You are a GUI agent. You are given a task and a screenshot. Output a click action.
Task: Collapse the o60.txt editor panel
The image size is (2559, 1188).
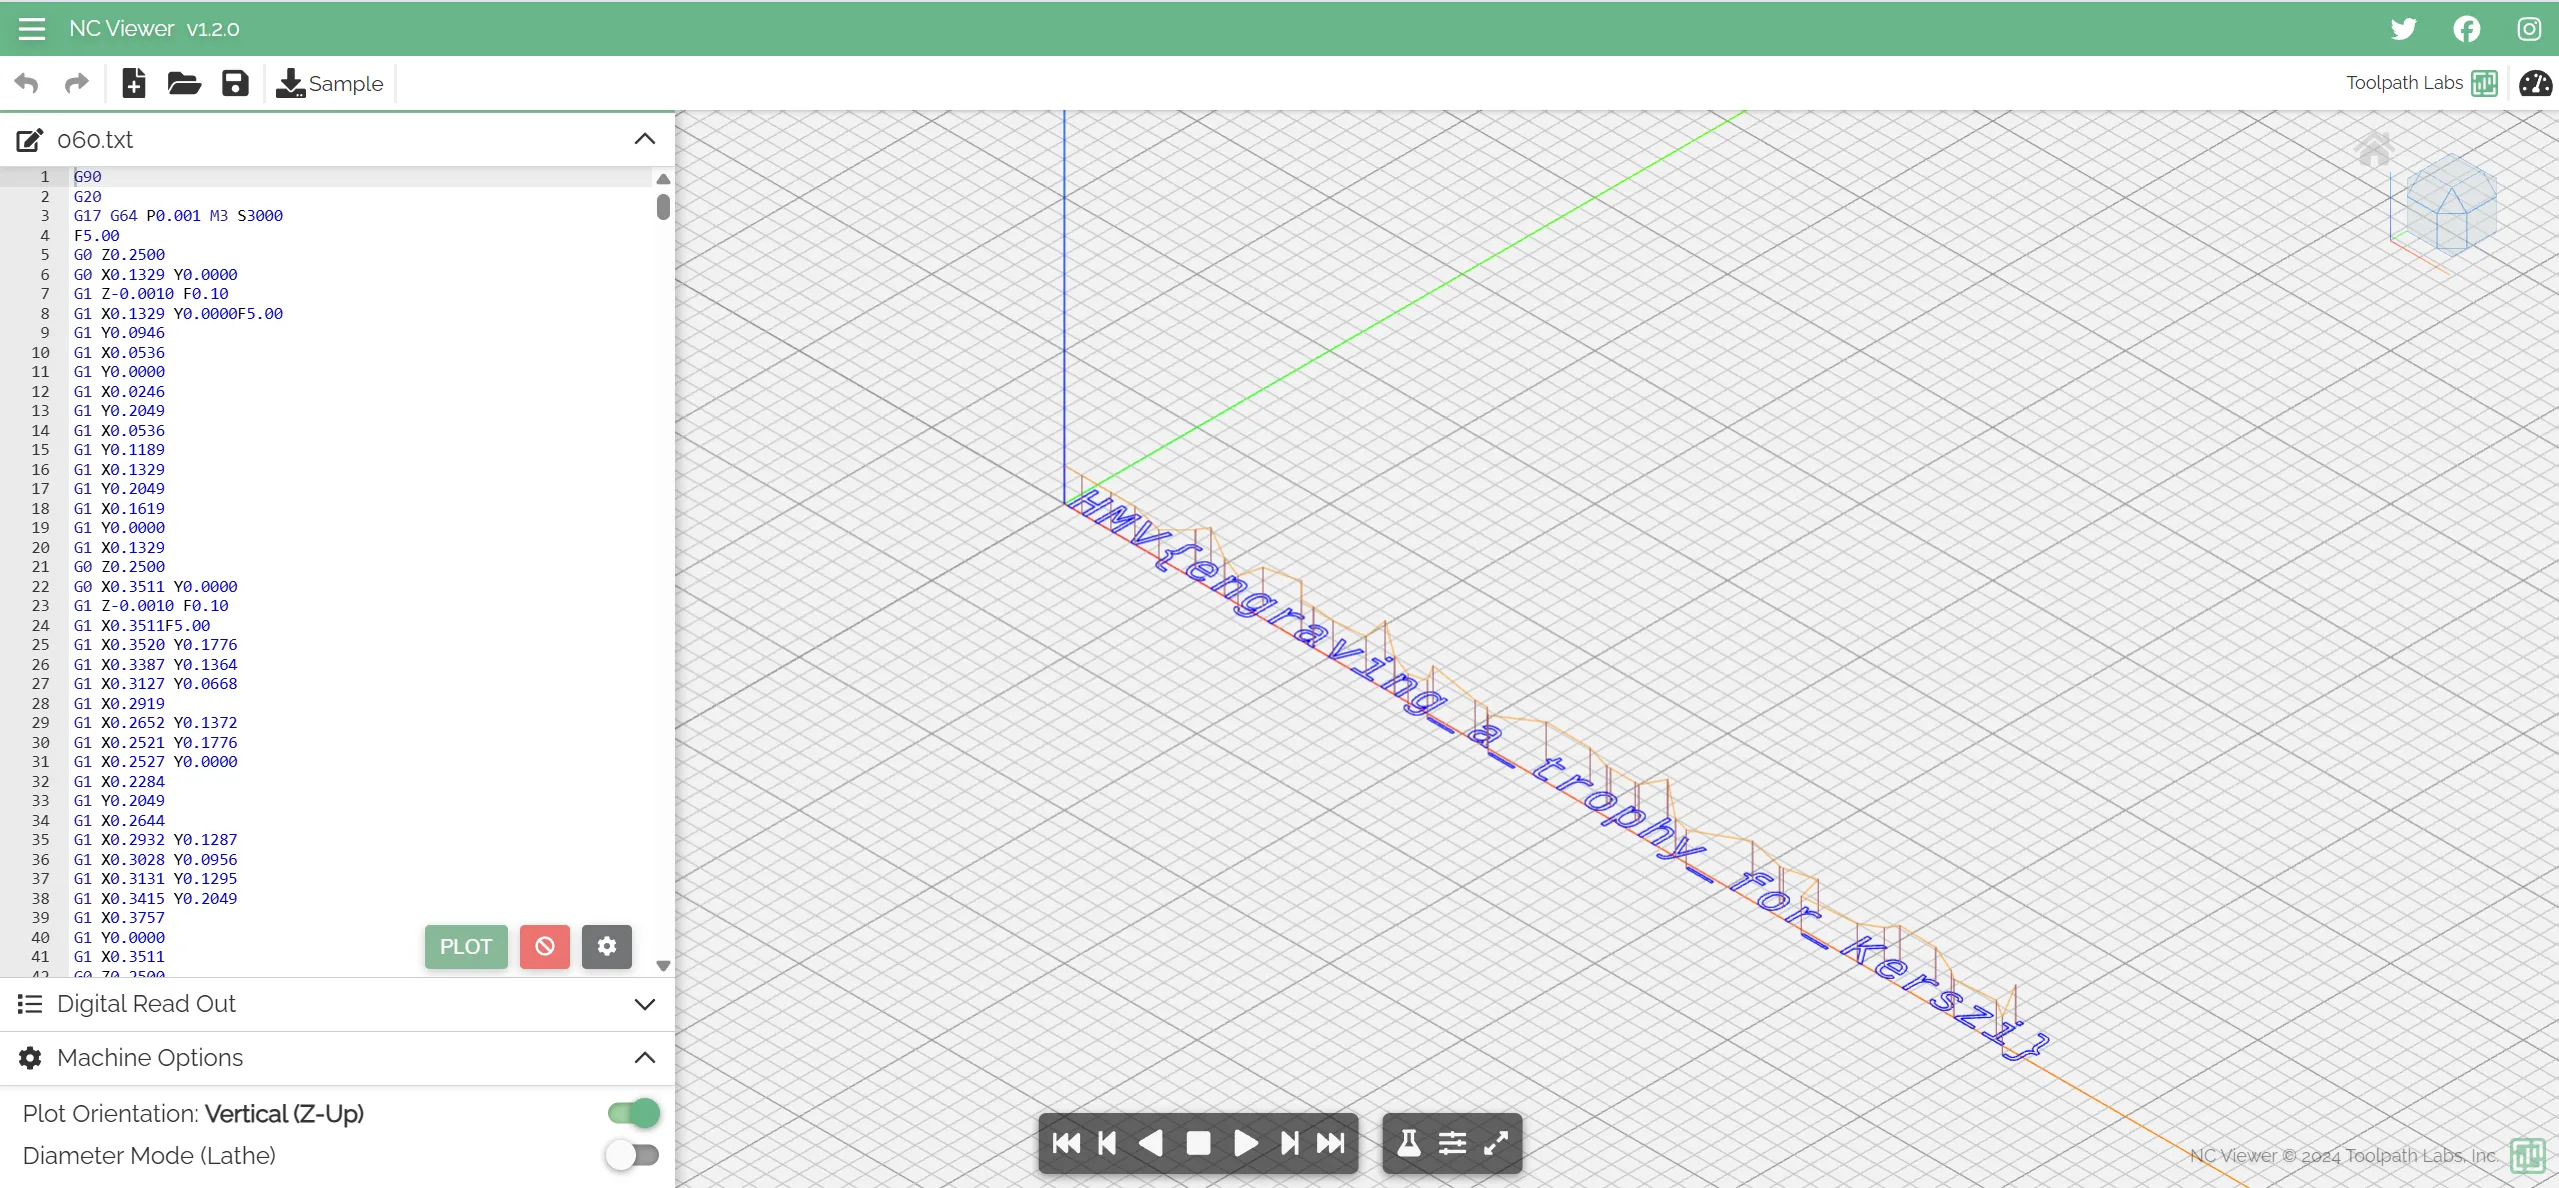[645, 139]
